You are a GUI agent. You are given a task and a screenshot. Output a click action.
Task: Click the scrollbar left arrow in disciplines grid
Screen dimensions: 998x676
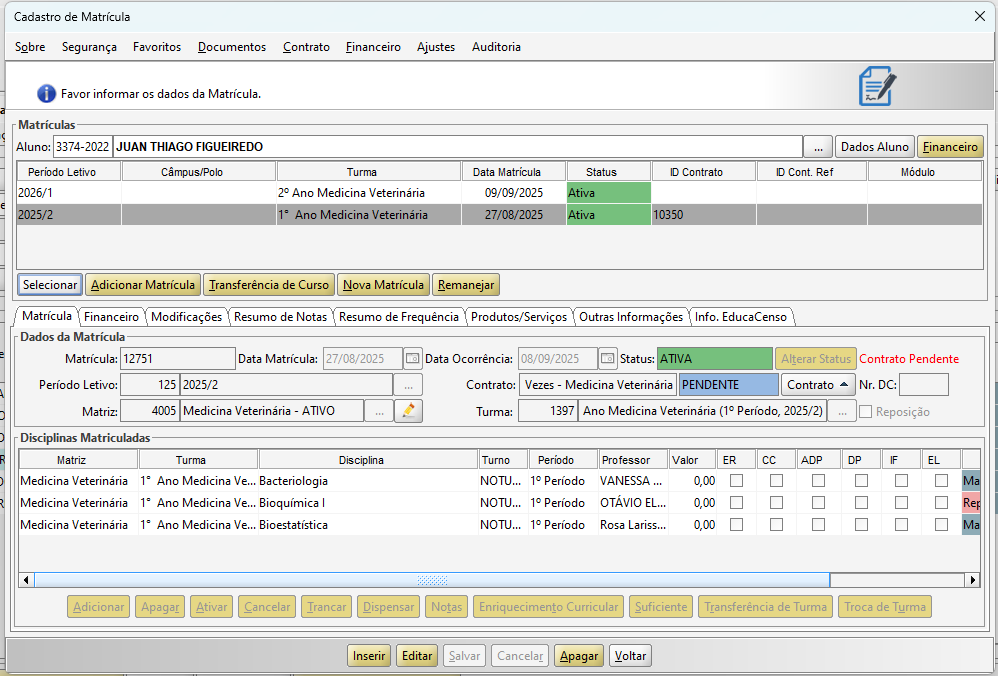(26, 580)
